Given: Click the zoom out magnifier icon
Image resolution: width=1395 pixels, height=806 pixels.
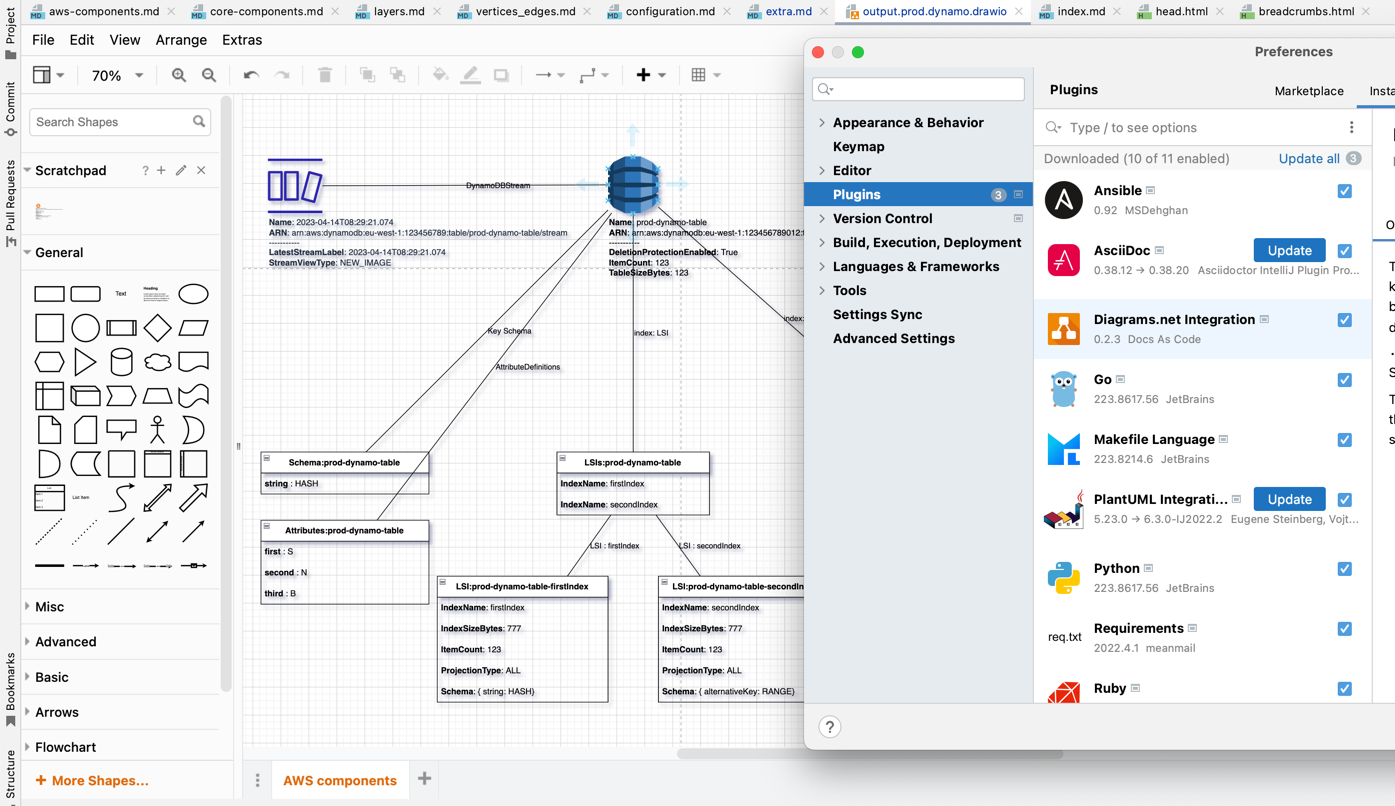Looking at the screenshot, I should 209,75.
